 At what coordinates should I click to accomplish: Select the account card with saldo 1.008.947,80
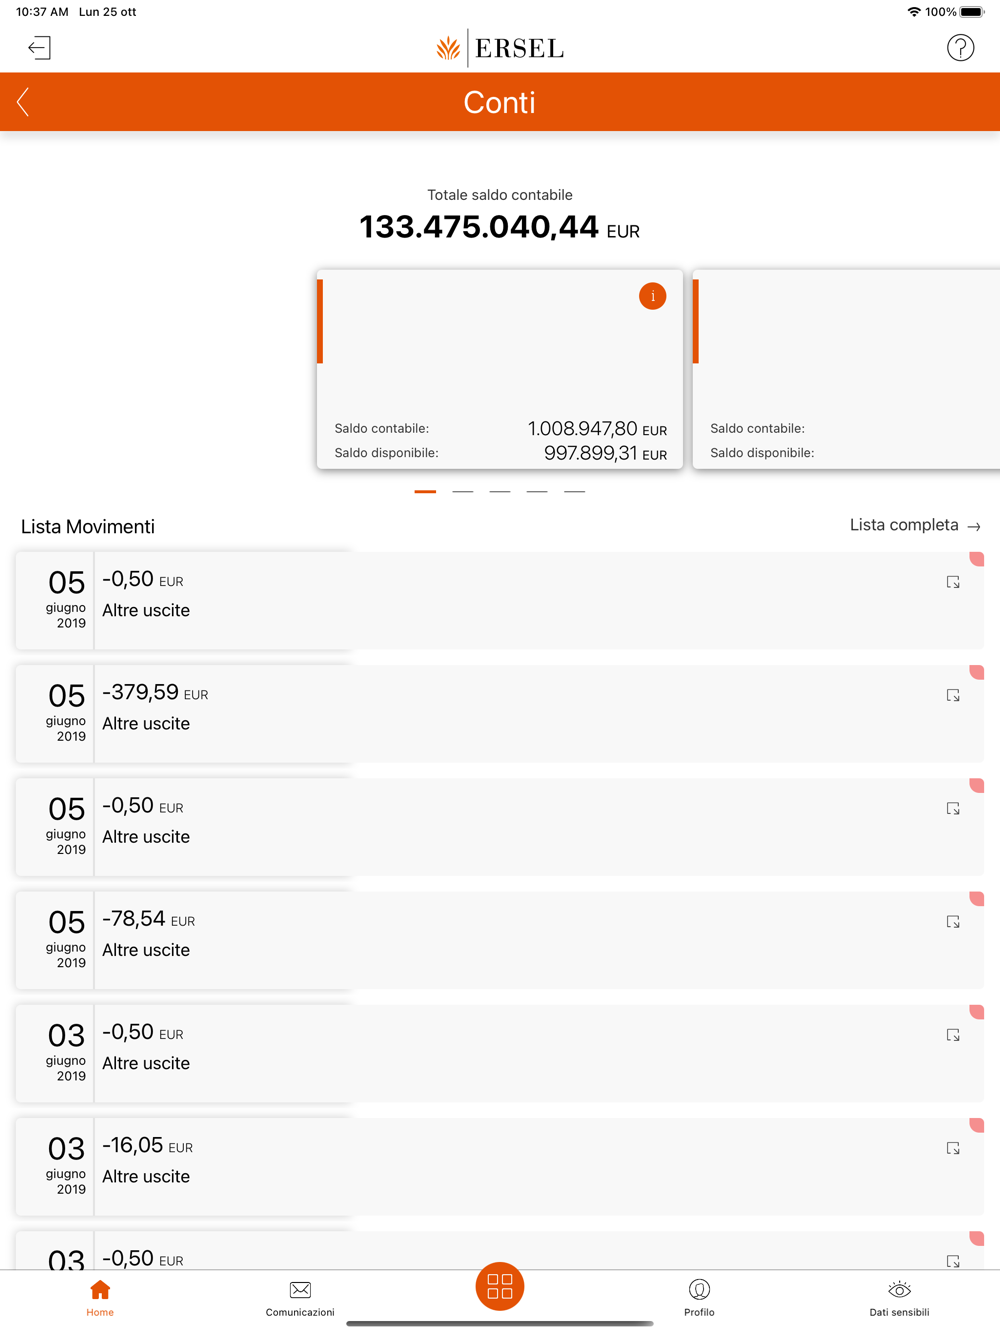click(x=500, y=369)
